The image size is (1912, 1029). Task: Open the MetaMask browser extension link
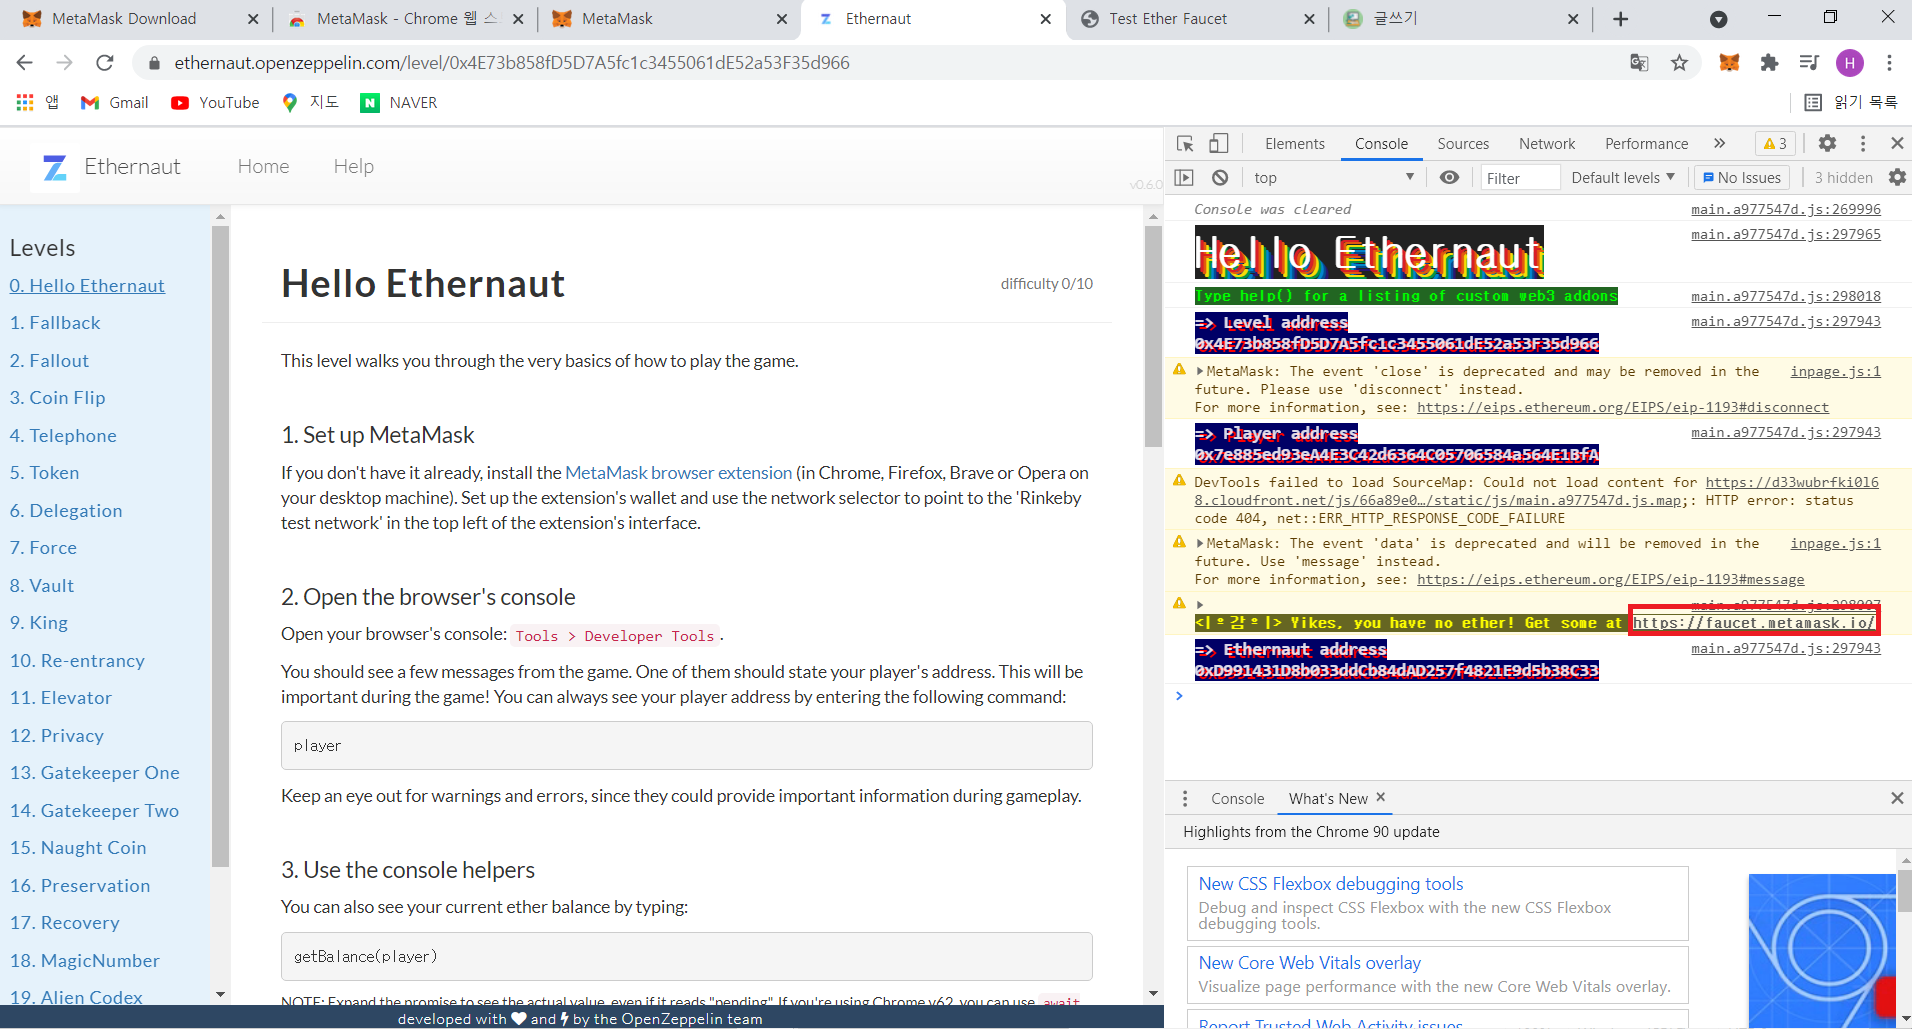678,473
